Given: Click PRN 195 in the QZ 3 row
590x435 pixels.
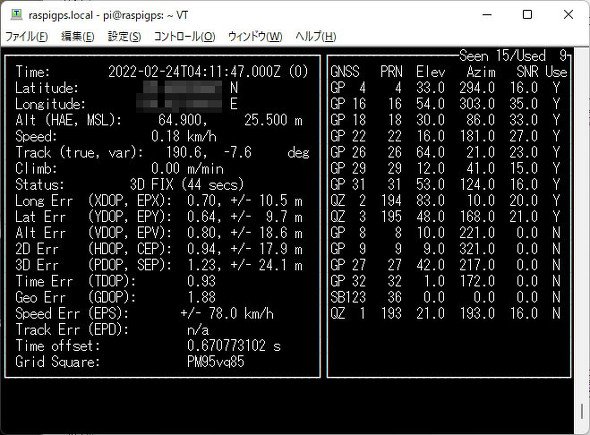Looking at the screenshot, I should pyautogui.click(x=391, y=217).
